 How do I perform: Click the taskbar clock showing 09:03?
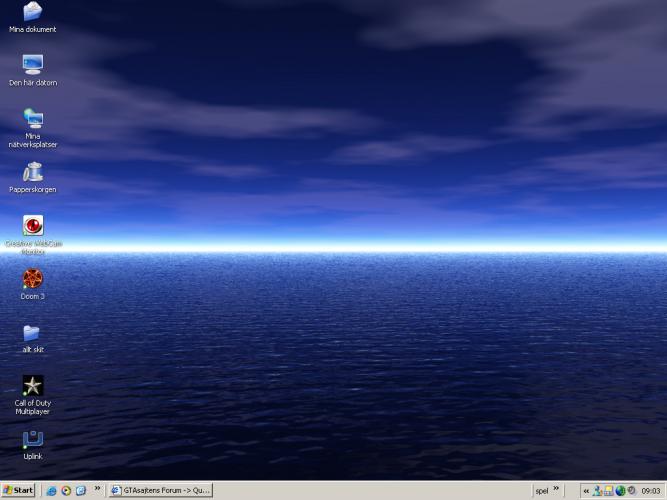coord(650,490)
